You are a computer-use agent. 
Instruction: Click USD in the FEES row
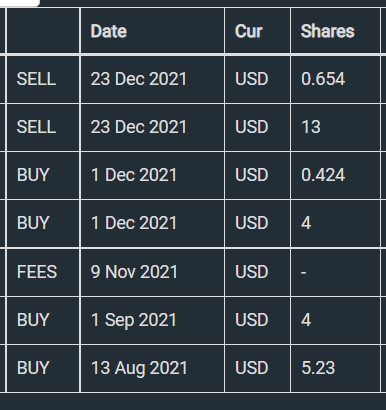click(x=252, y=272)
